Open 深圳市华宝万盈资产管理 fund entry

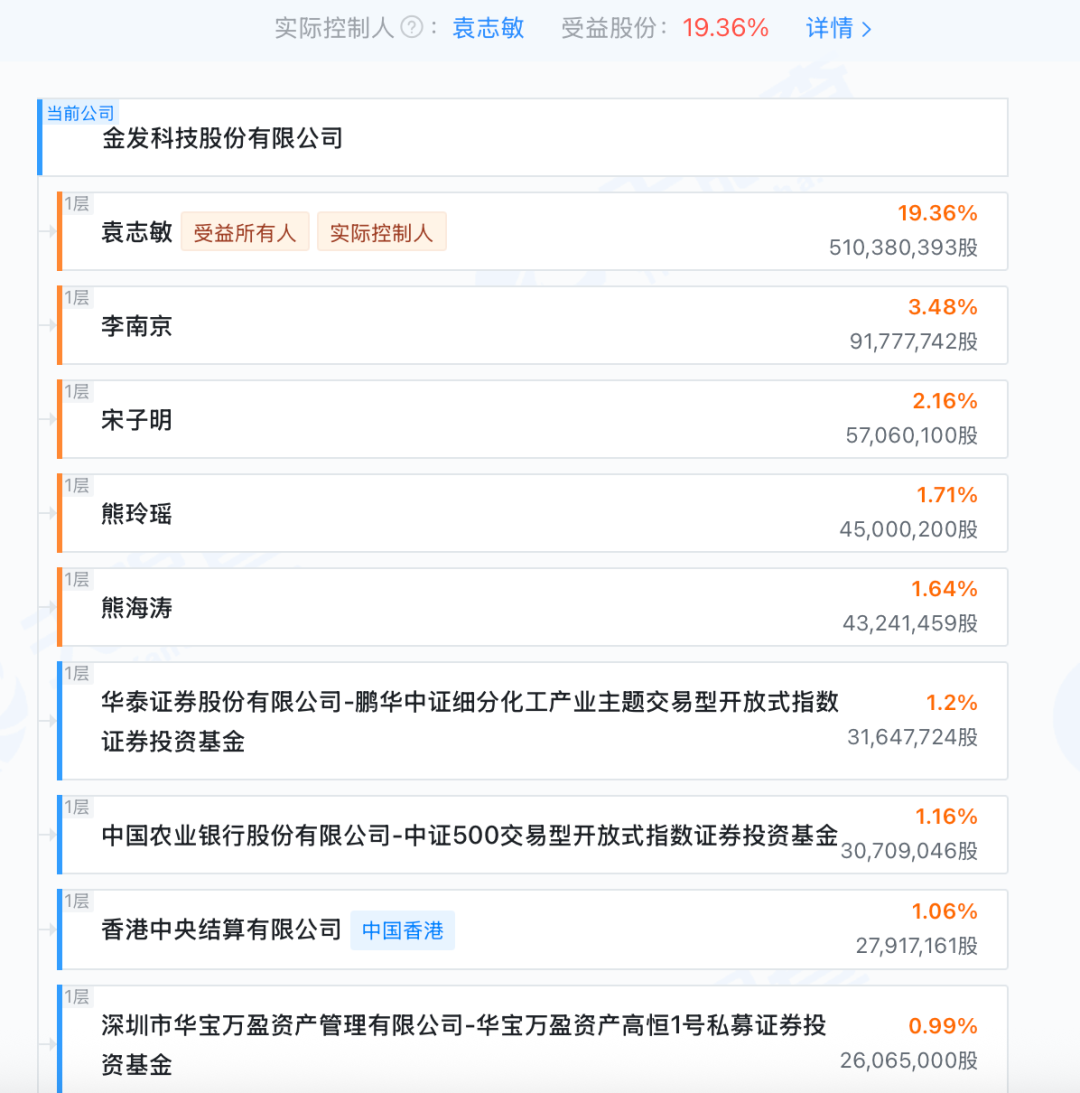pos(464,1044)
